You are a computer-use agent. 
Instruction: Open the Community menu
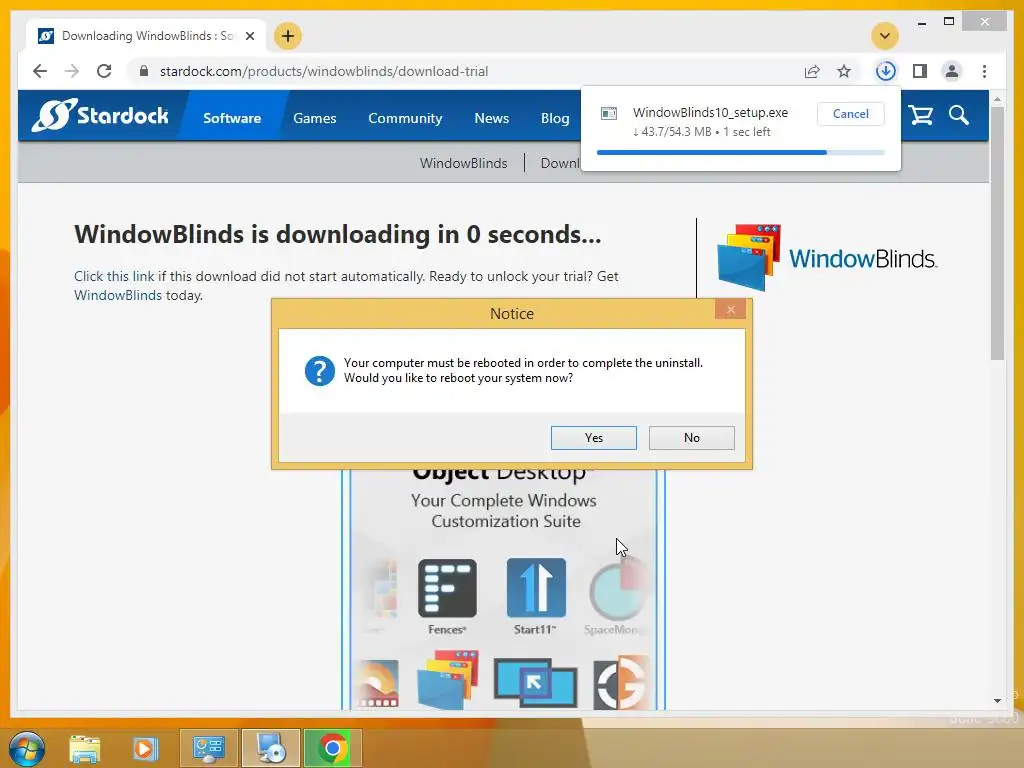click(405, 118)
